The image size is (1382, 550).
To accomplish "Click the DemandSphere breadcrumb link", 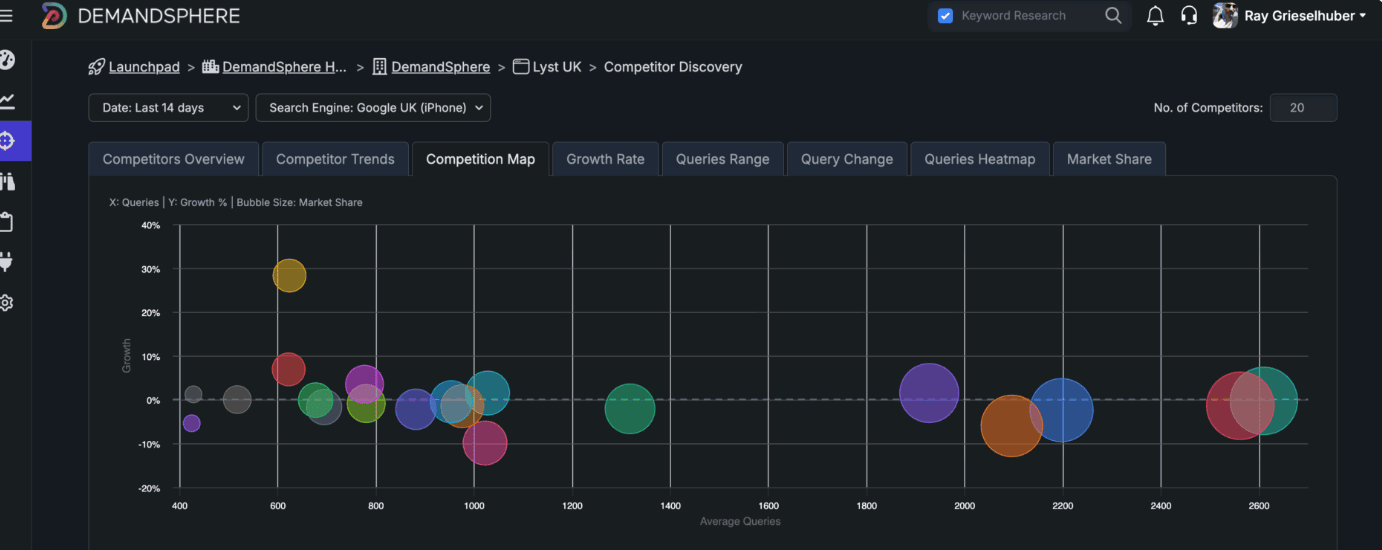I will coord(440,67).
